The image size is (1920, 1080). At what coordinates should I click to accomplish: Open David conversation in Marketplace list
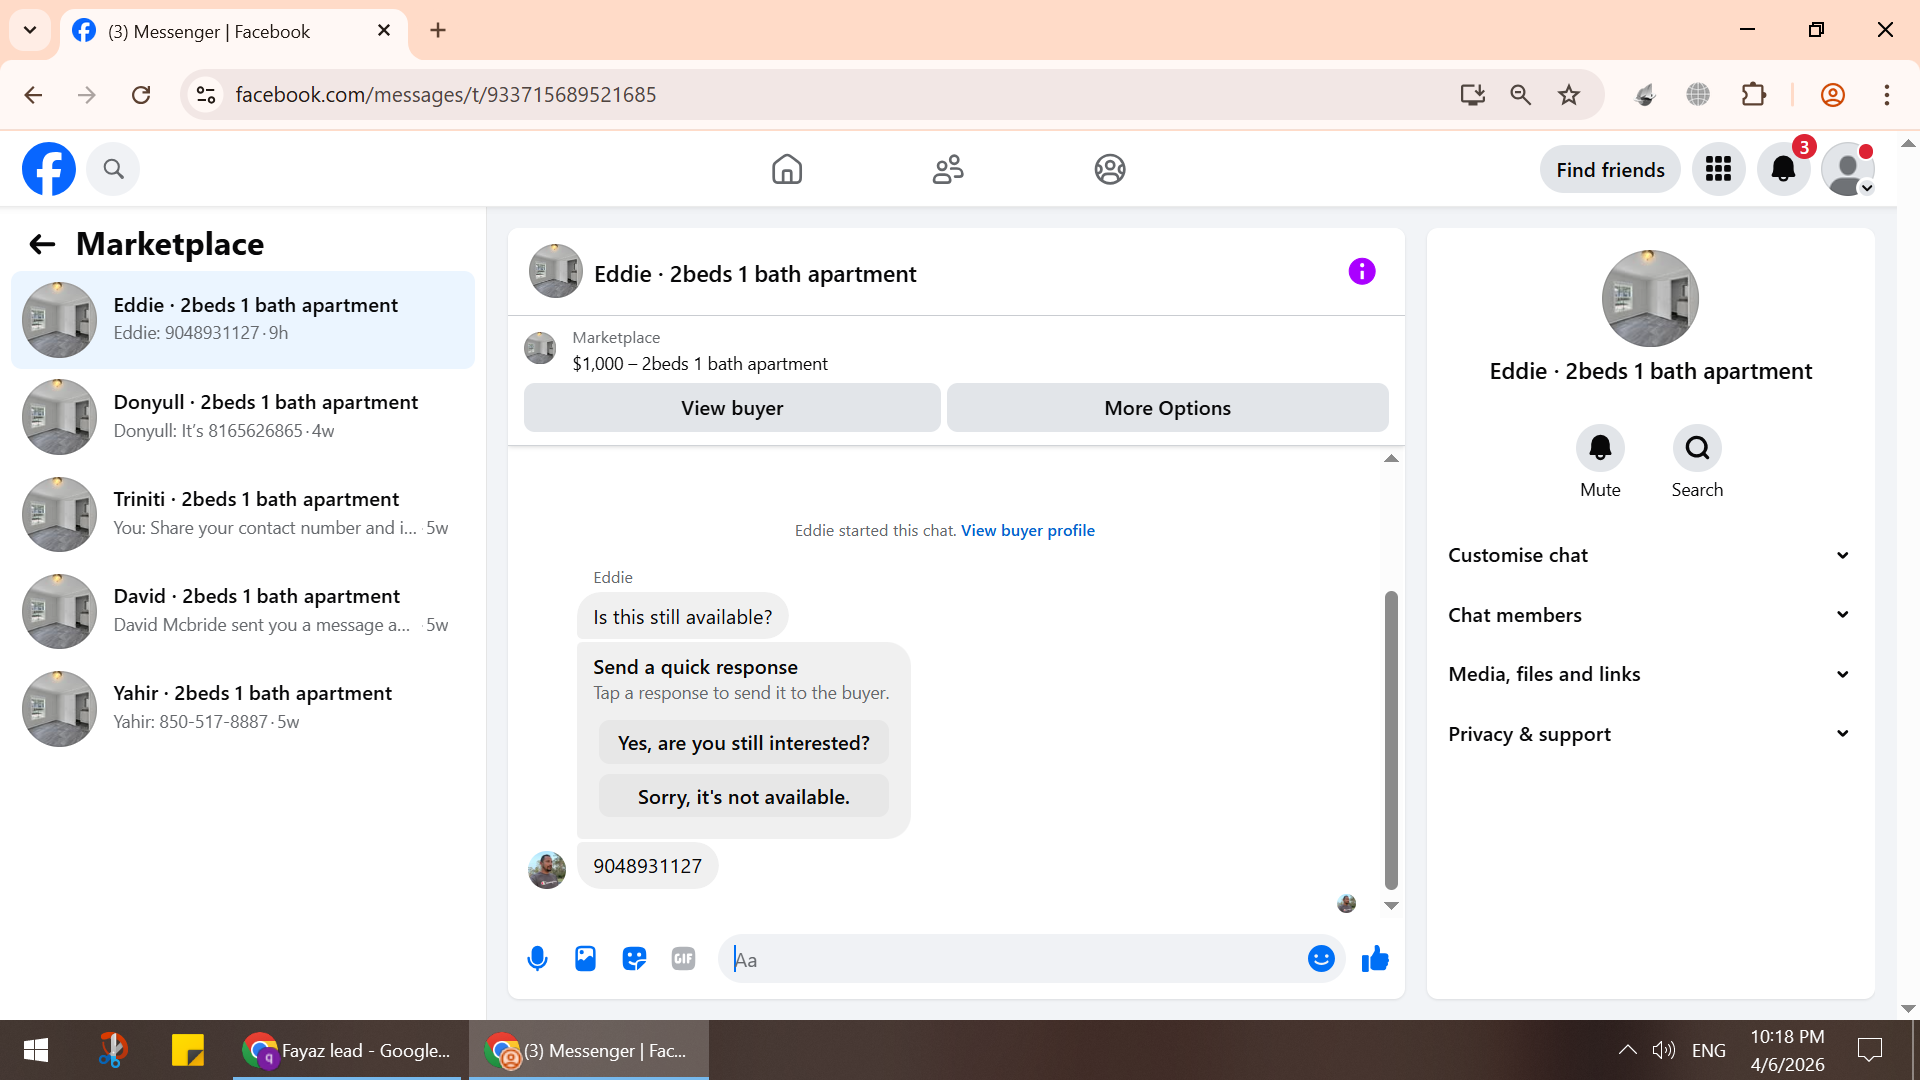tap(243, 611)
